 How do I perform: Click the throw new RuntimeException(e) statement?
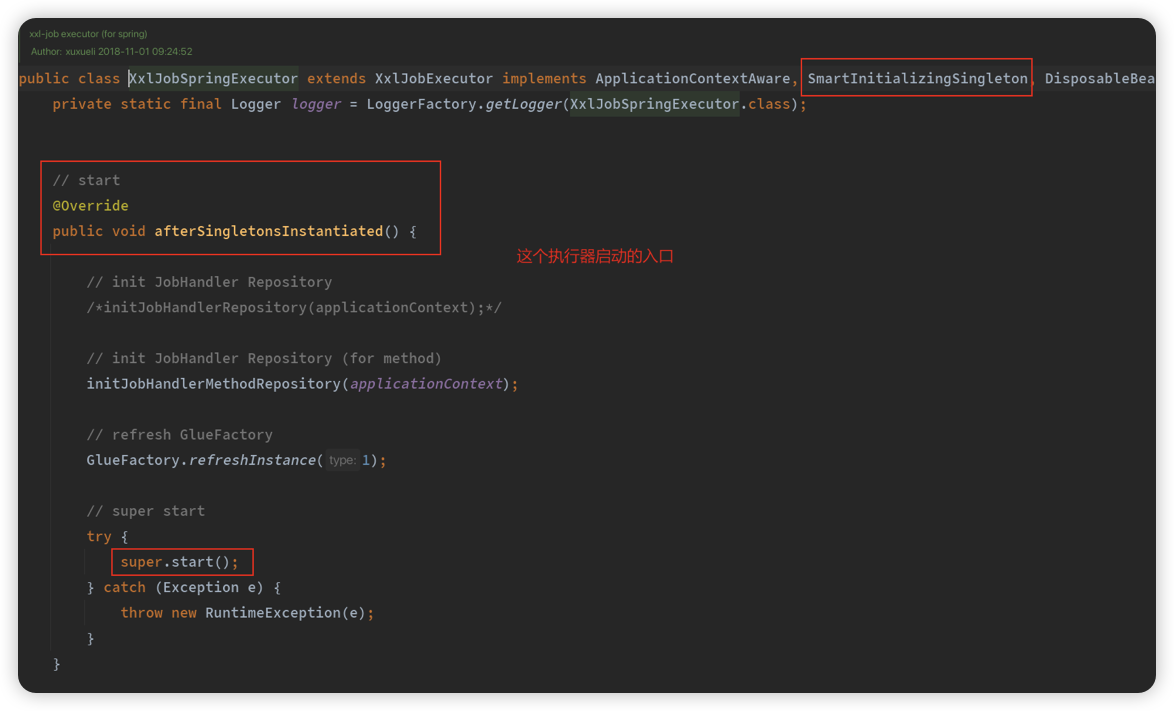pos(247,613)
